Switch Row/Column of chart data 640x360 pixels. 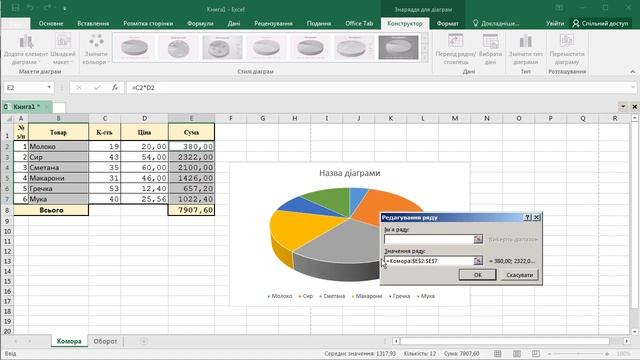coord(456,49)
